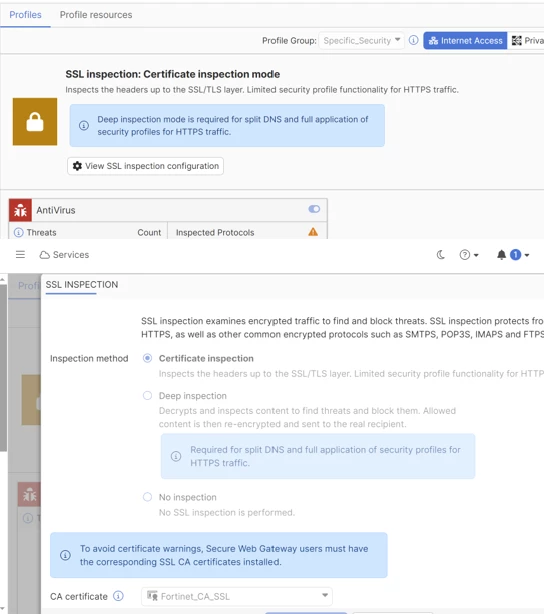
Task: Click the red AntiVirus bug icon
Action: click(20, 210)
